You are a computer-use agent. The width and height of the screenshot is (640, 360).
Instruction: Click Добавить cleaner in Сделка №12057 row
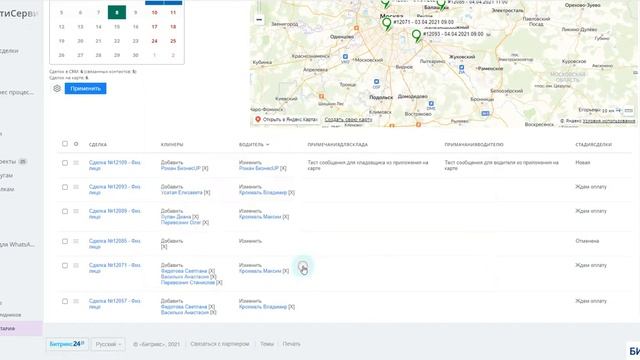click(x=172, y=301)
